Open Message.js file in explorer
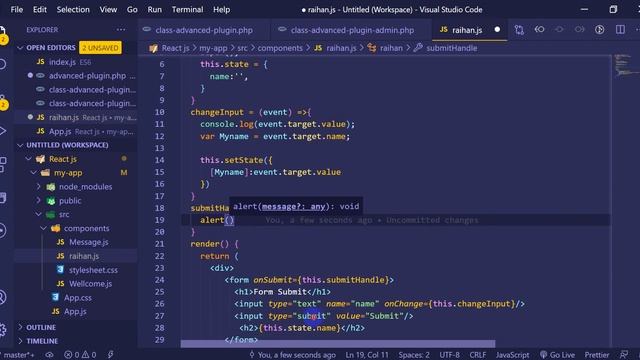The image size is (640, 360). click(76, 242)
